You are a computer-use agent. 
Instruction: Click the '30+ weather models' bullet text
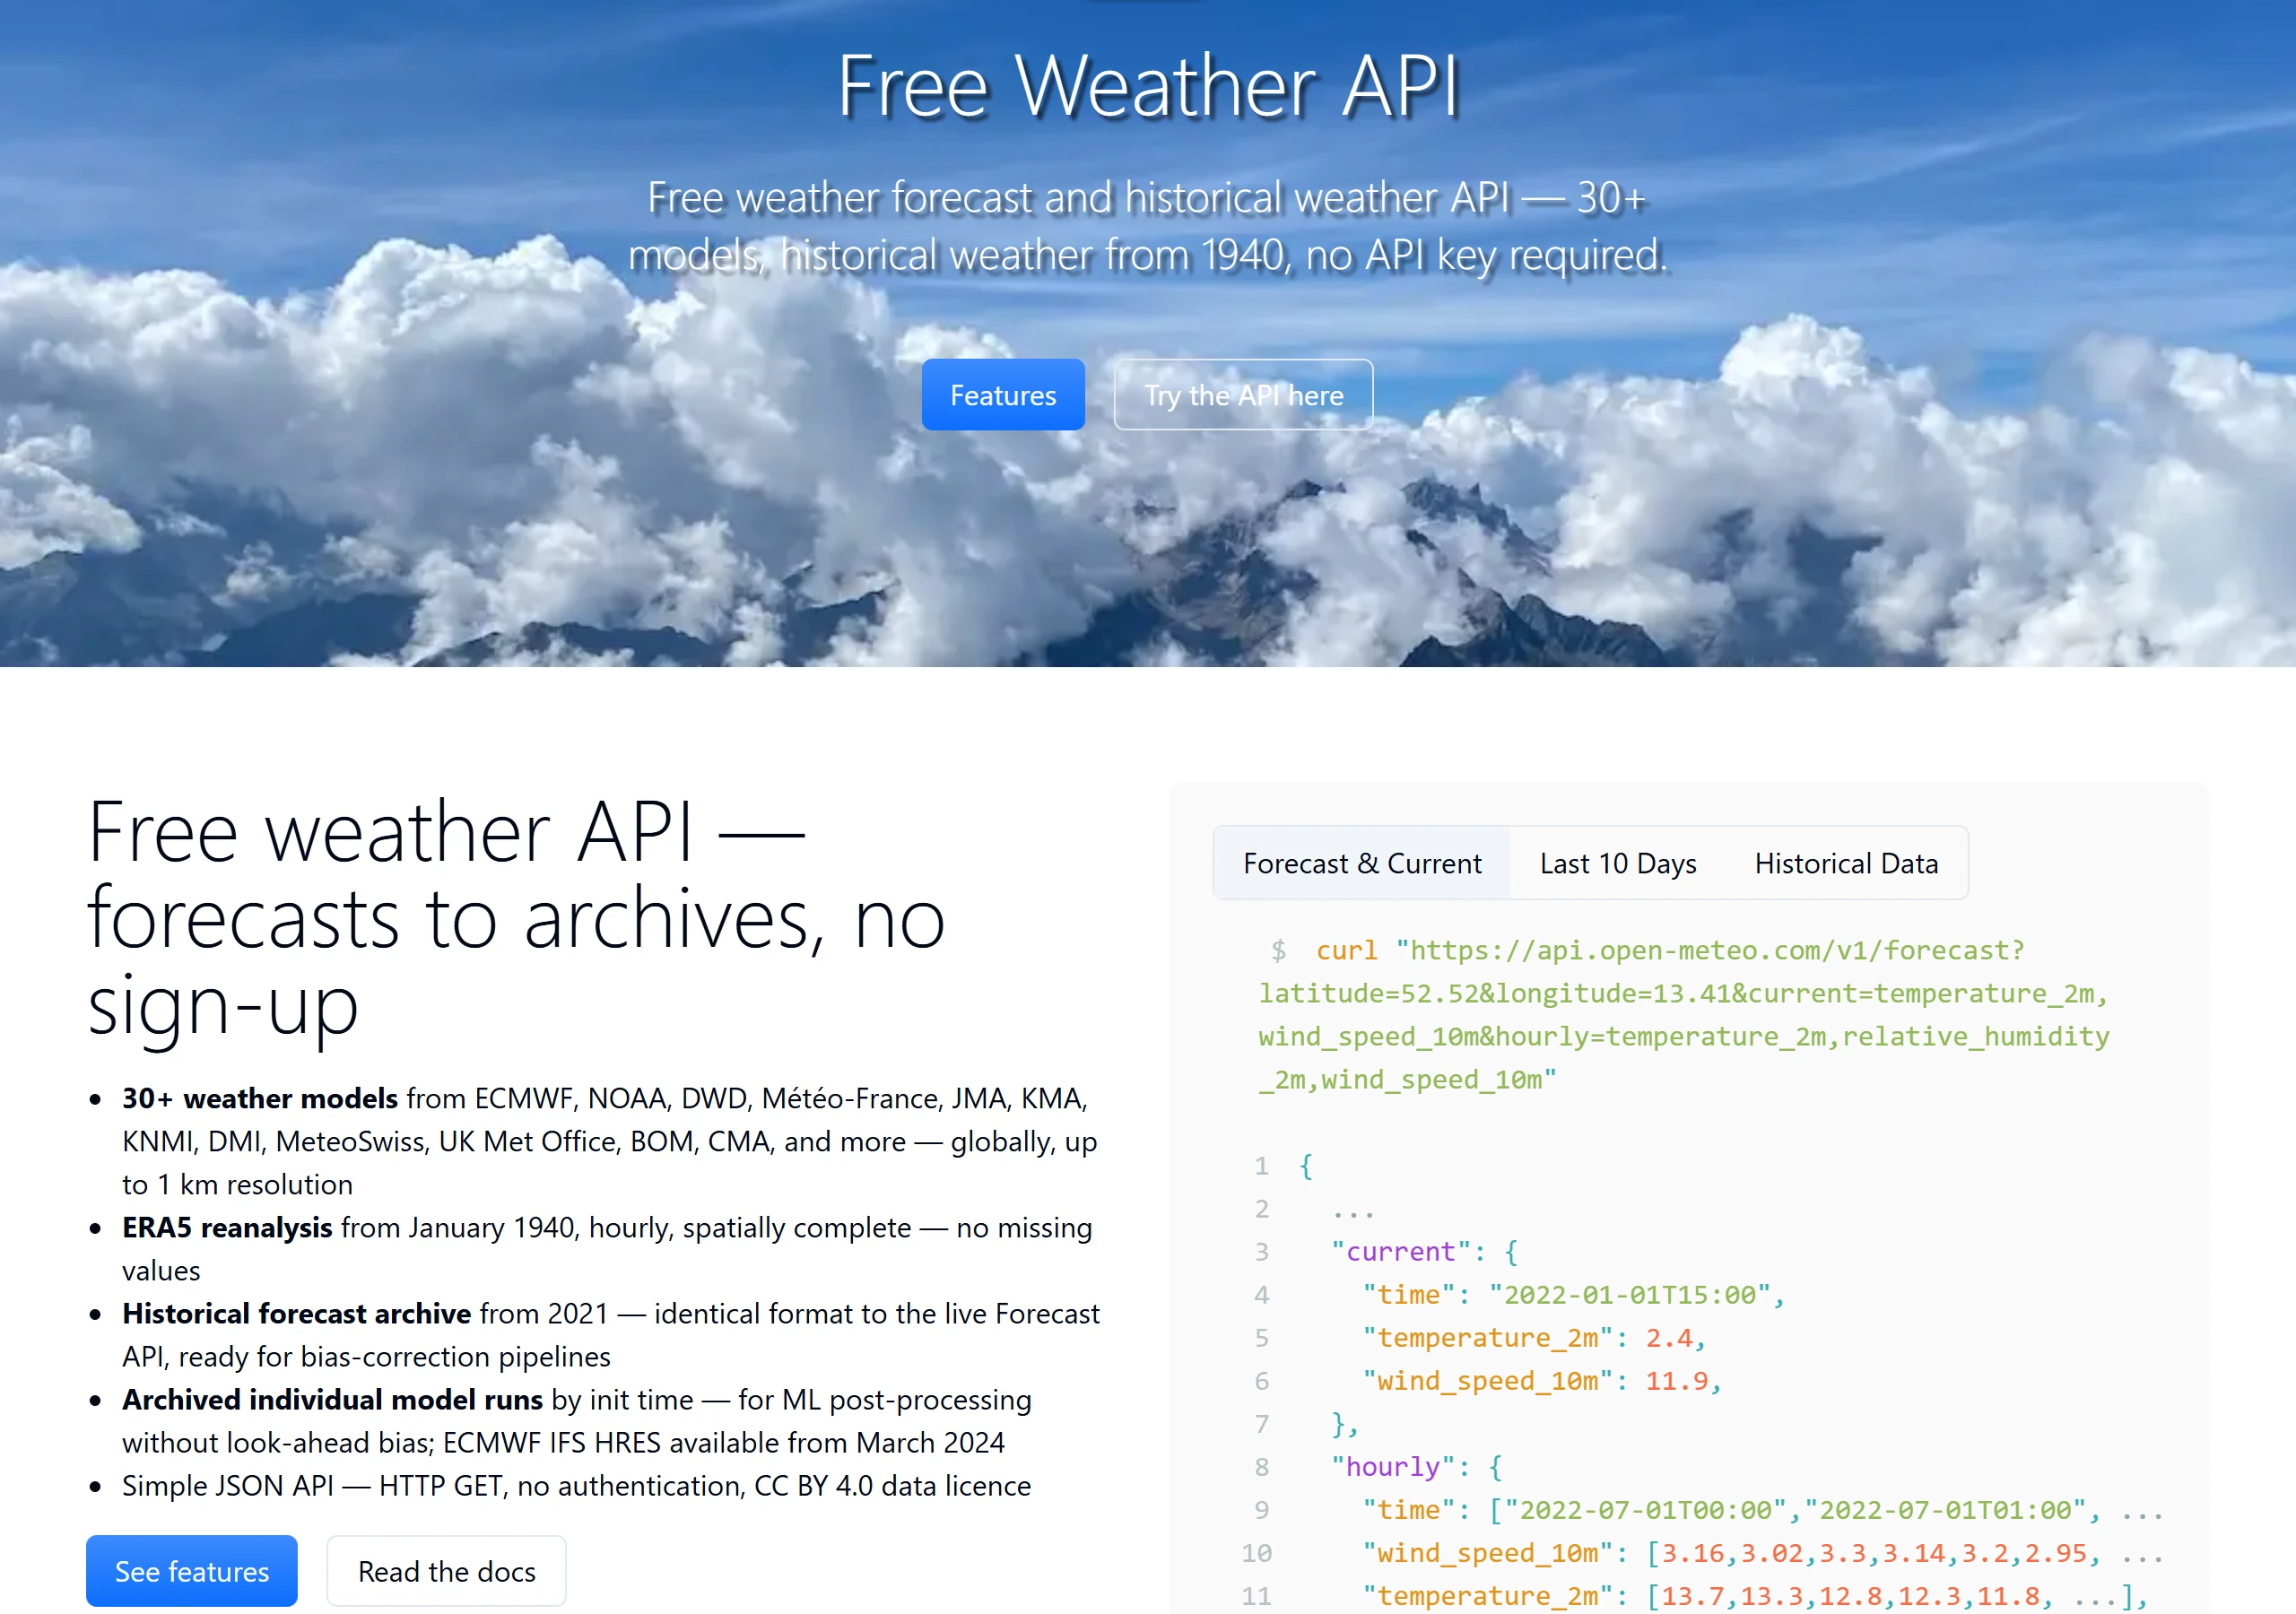[260, 1098]
